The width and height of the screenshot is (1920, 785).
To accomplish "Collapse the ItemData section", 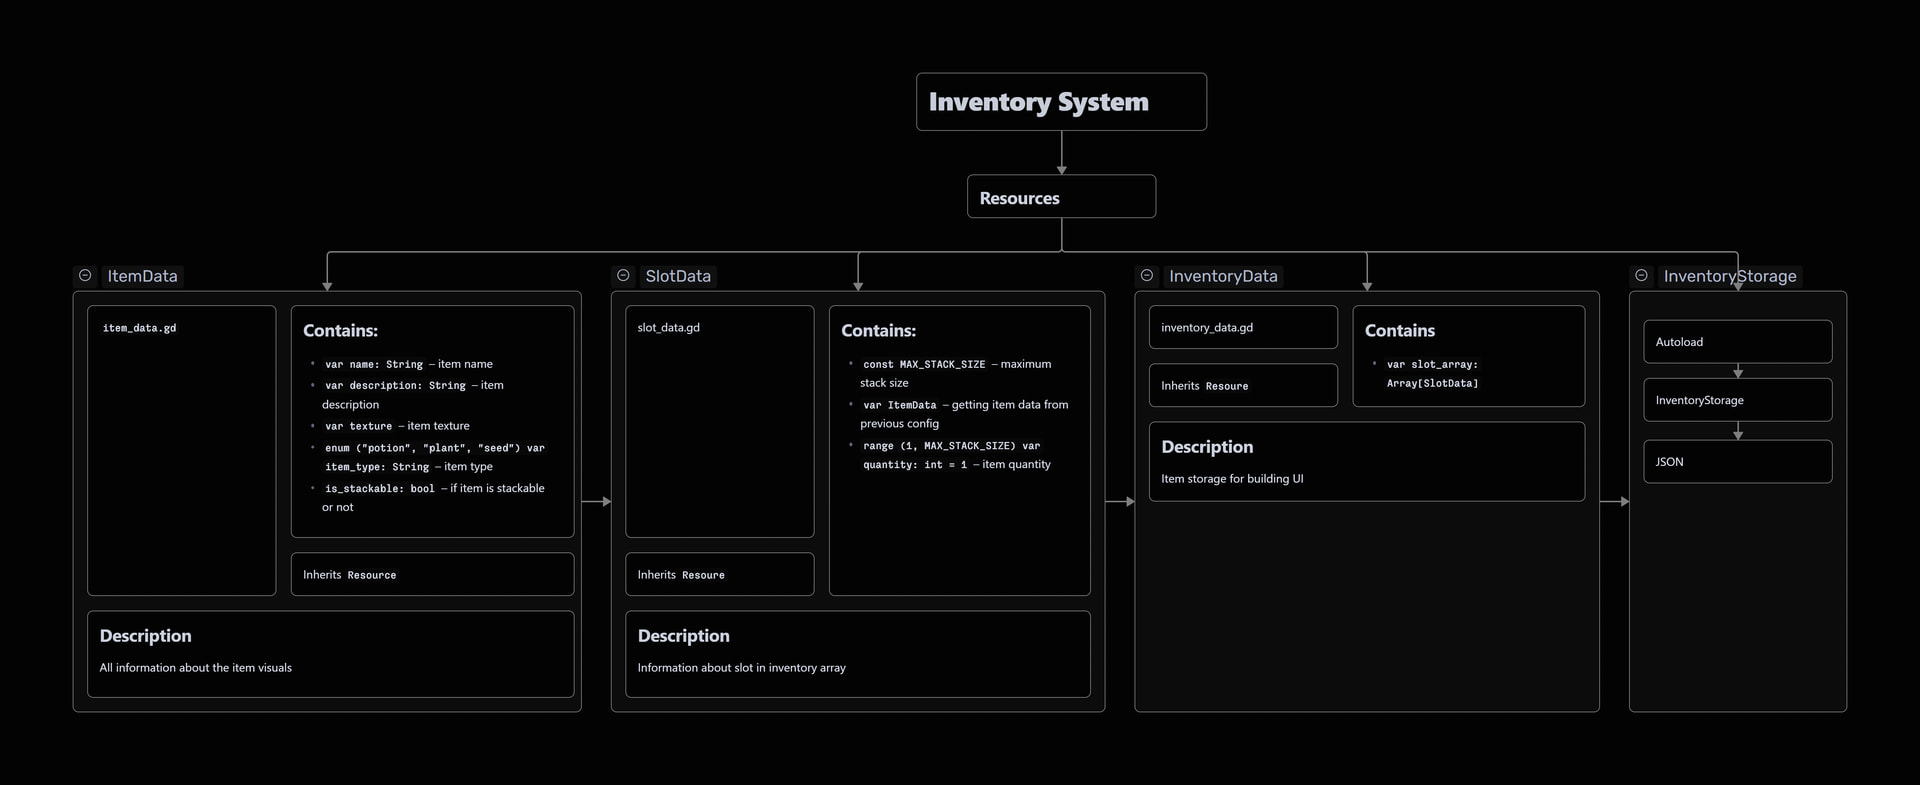I will [x=85, y=275].
